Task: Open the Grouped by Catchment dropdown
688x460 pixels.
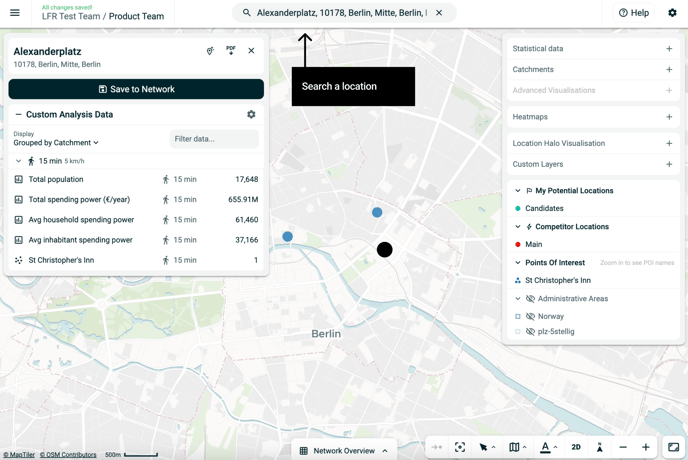Action: click(56, 143)
